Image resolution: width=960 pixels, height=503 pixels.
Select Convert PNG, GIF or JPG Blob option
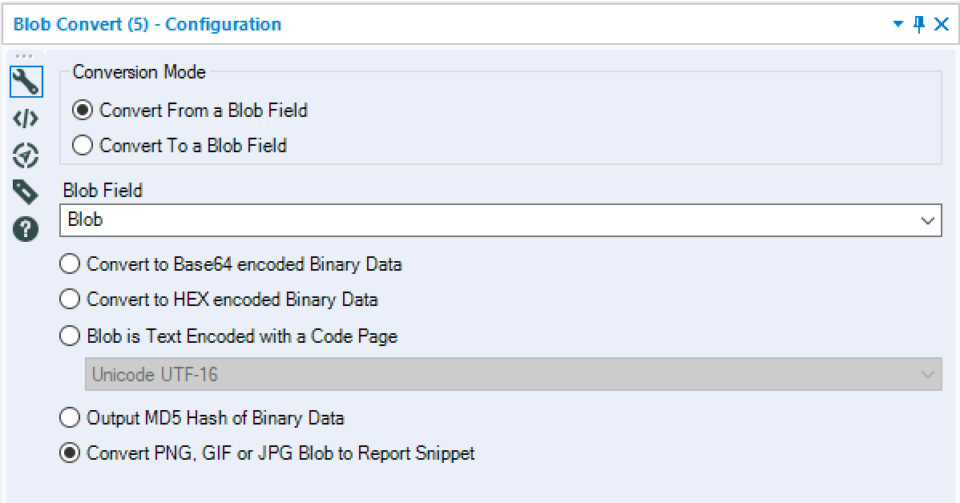tap(70, 453)
